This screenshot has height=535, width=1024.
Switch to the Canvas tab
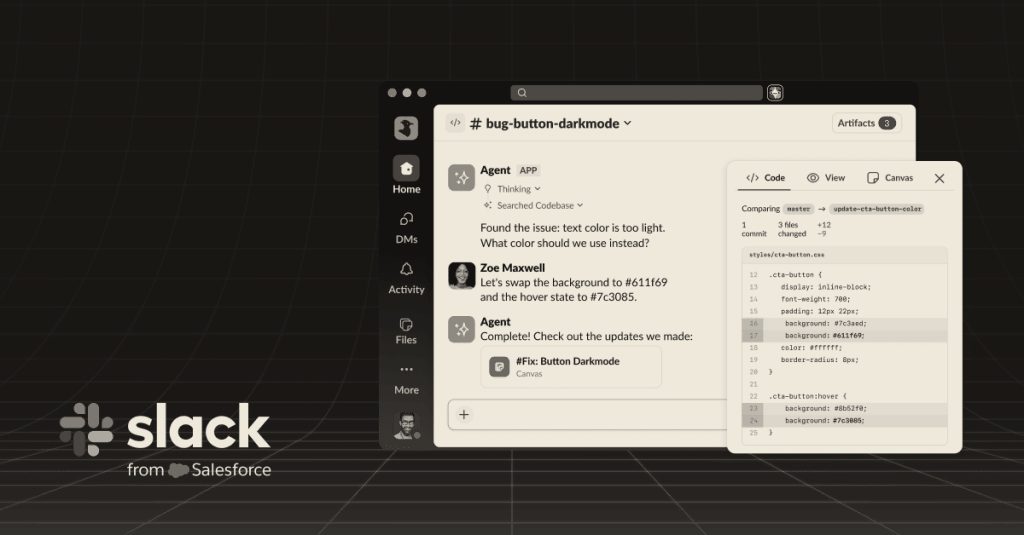point(890,178)
